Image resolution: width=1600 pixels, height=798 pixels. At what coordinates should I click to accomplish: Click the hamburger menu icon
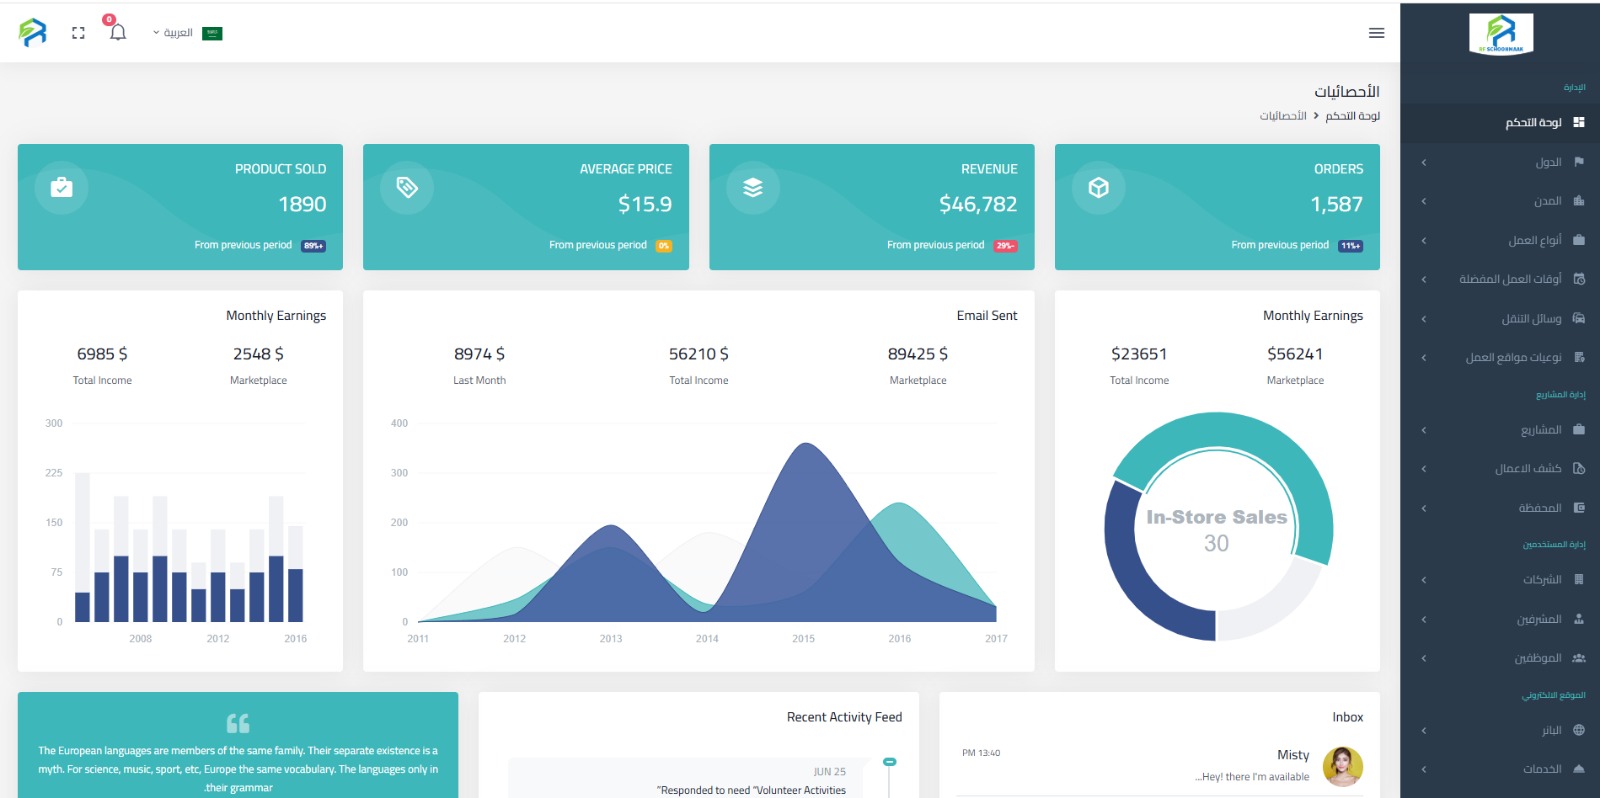tap(1376, 33)
